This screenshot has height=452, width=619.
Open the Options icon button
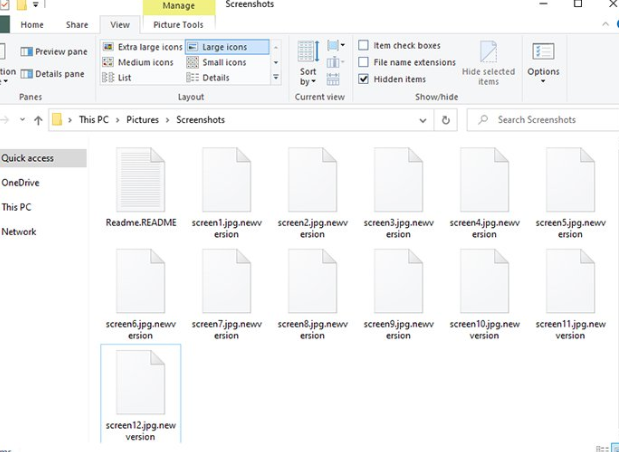(543, 60)
